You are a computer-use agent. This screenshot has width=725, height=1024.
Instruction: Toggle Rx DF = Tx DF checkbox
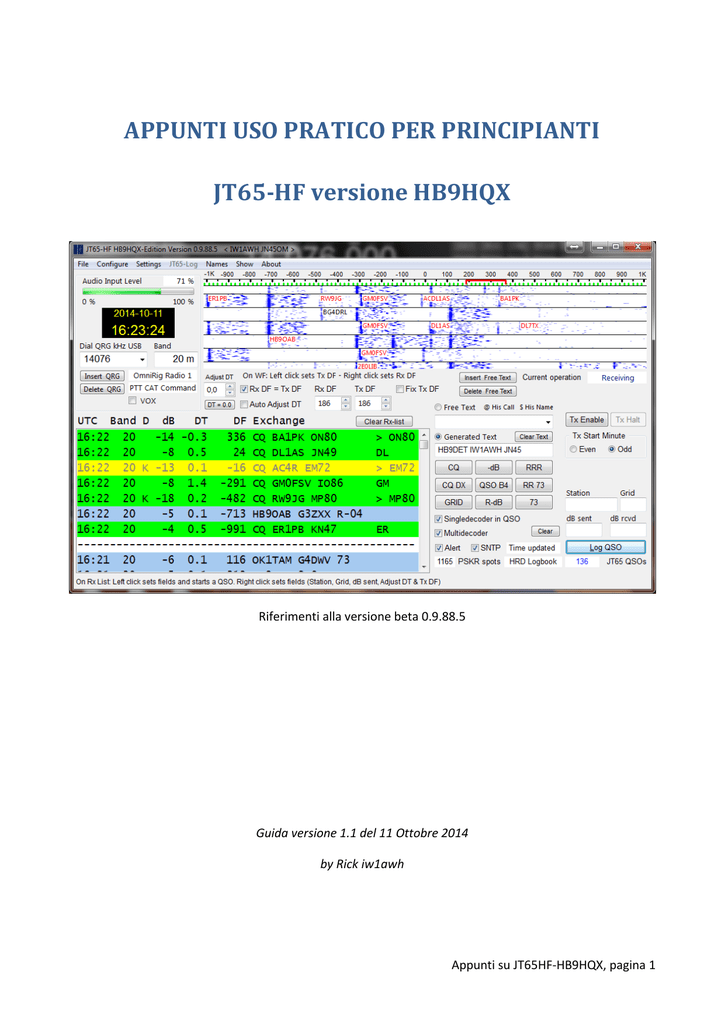pos(244,389)
